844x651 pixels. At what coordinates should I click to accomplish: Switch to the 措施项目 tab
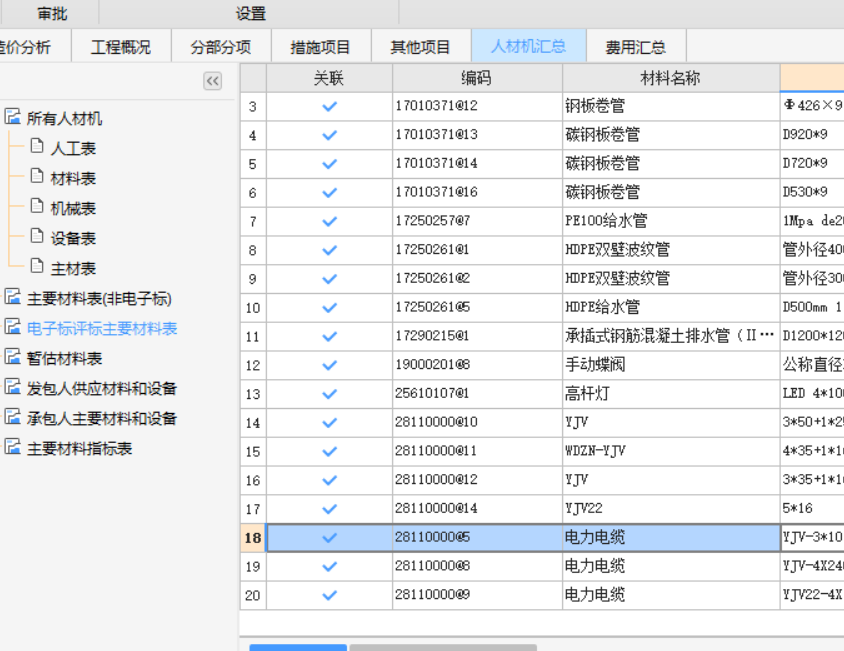click(x=321, y=47)
